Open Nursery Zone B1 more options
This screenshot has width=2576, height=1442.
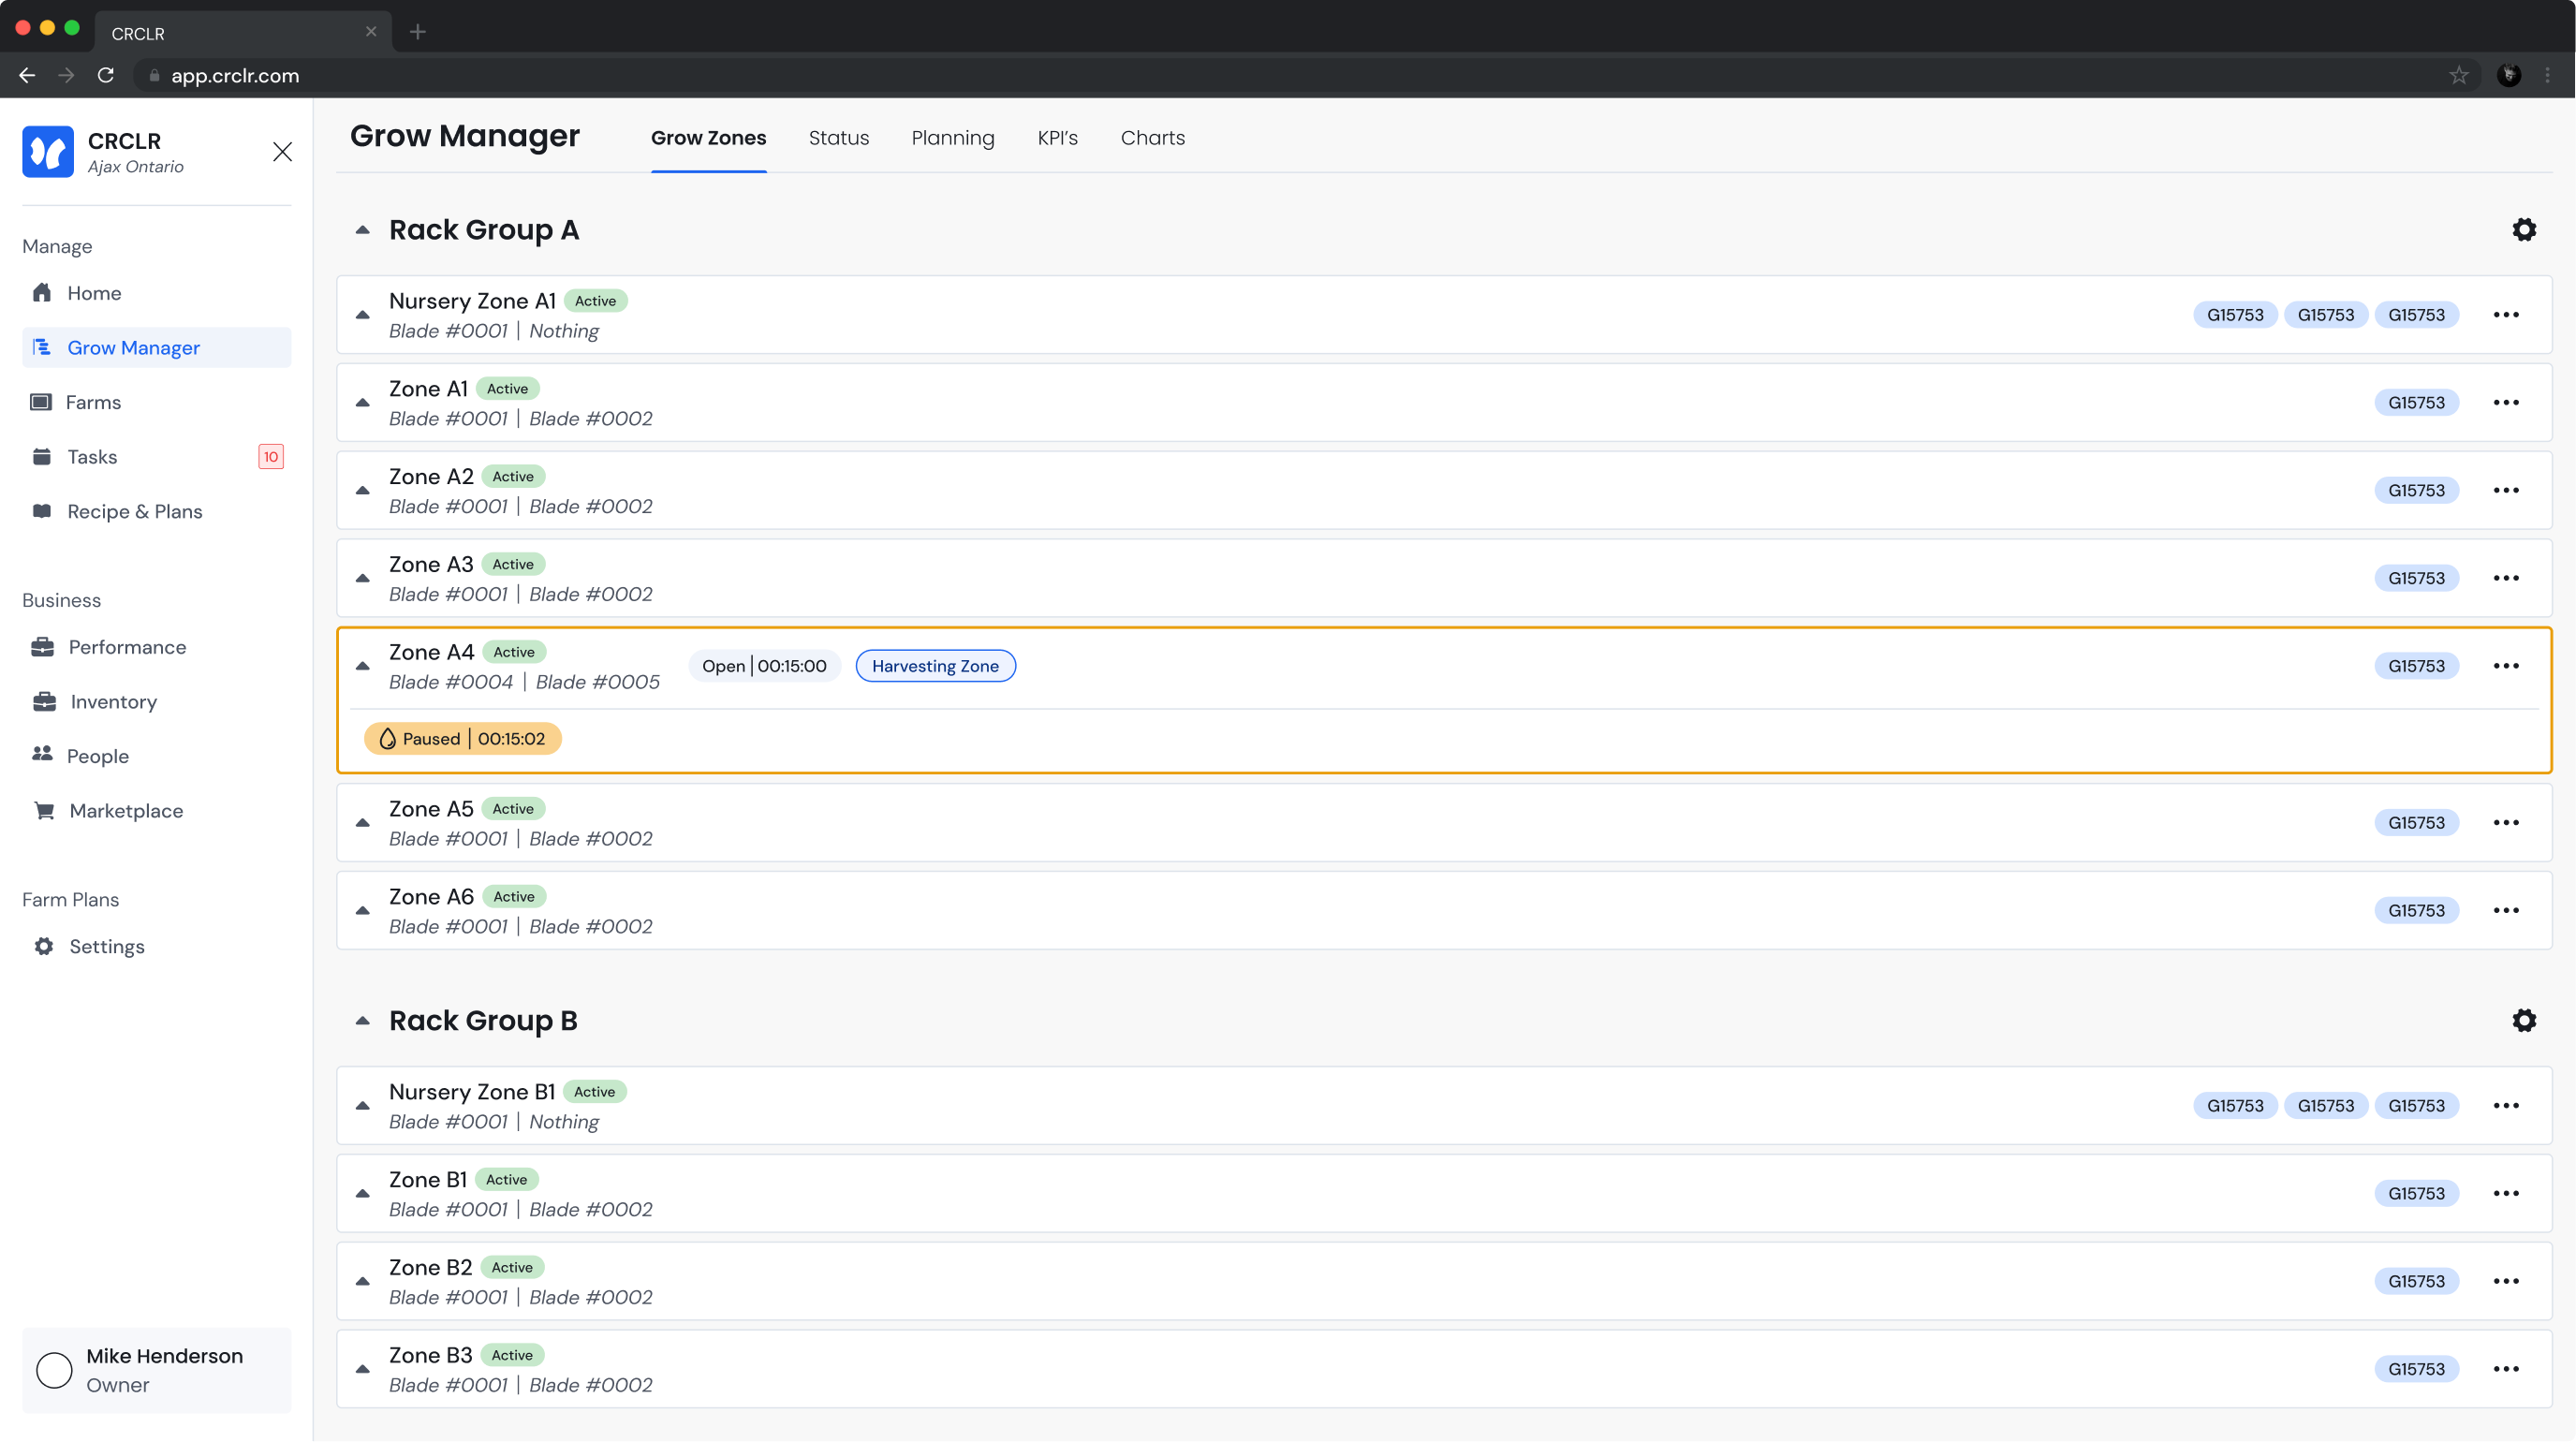(2505, 1105)
